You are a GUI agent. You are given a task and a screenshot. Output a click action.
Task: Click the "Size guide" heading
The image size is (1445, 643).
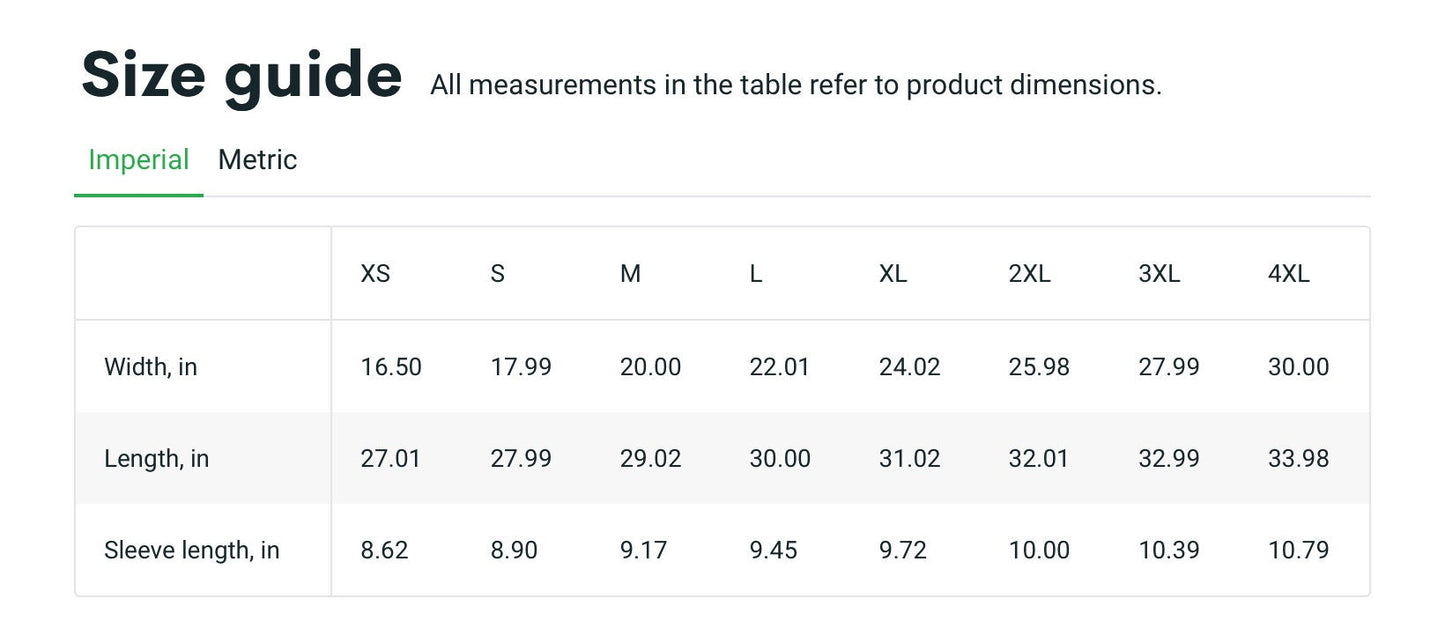pyautogui.click(x=241, y=76)
